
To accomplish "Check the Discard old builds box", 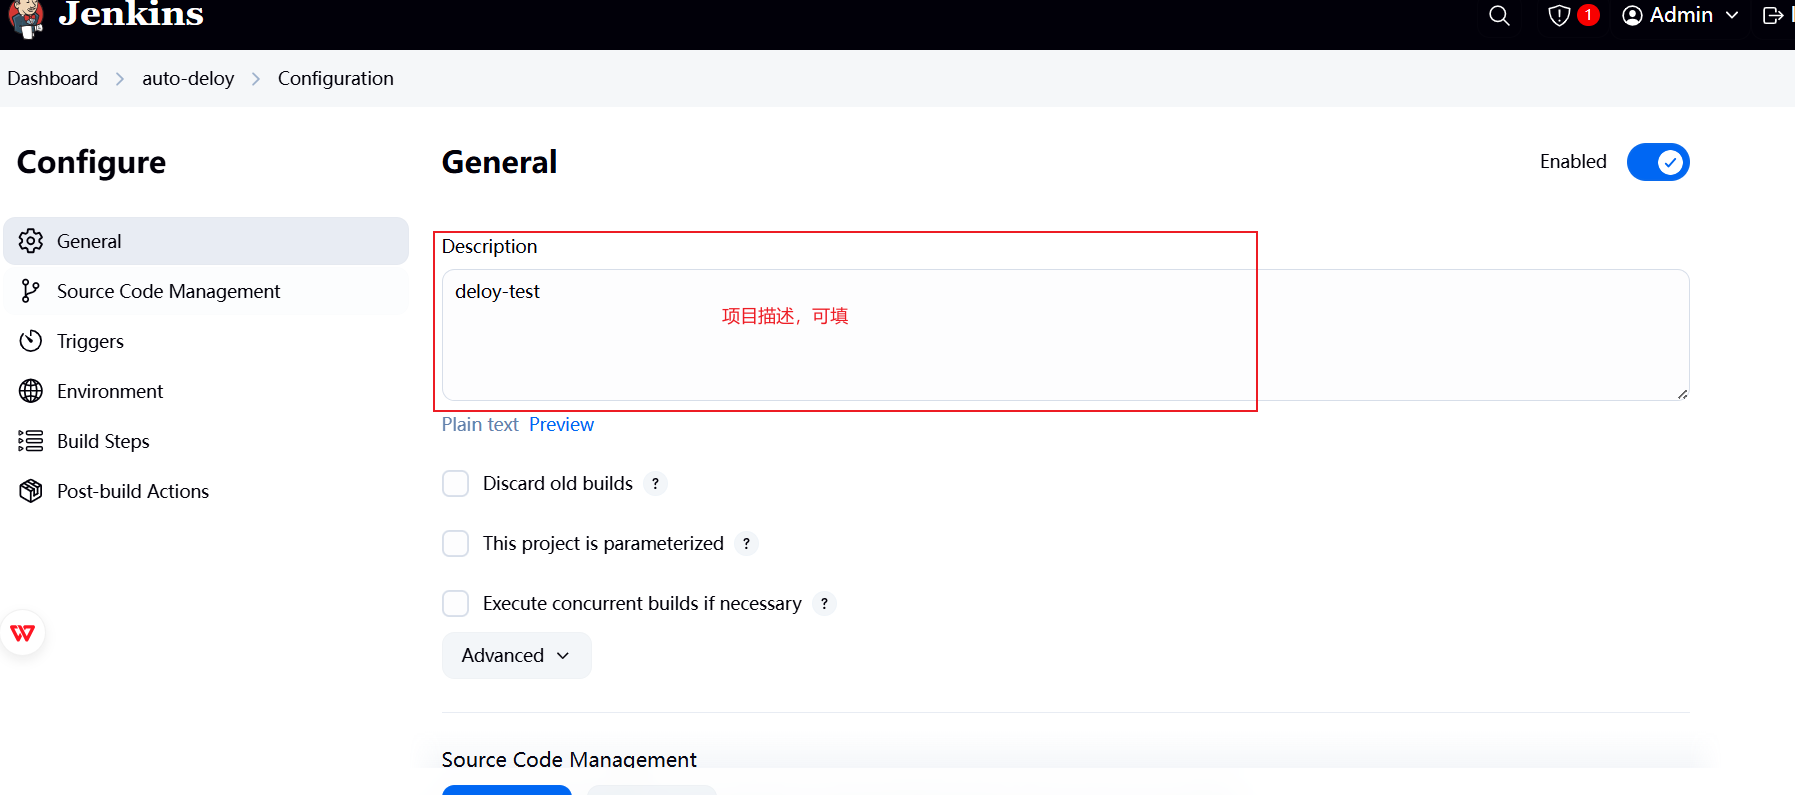I will tap(456, 484).
